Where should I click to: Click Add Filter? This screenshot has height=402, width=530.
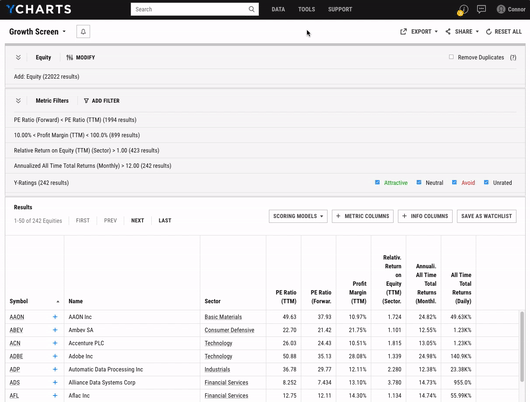(x=101, y=100)
